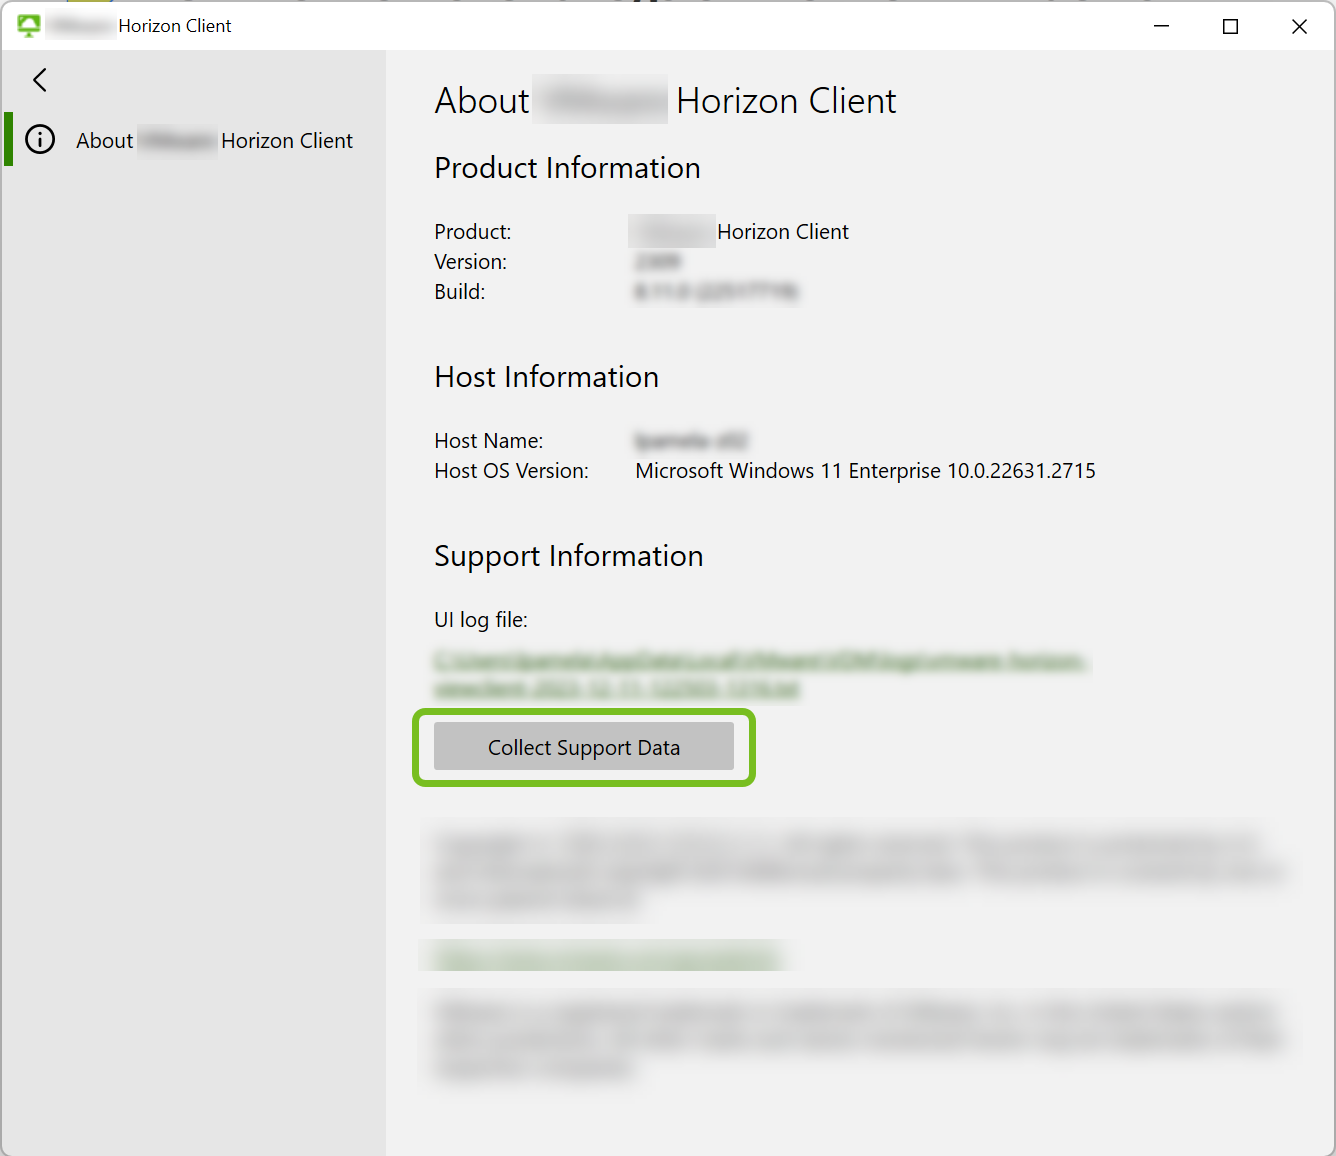The image size is (1336, 1156).
Task: Go back using the back arrow
Action: coord(40,80)
